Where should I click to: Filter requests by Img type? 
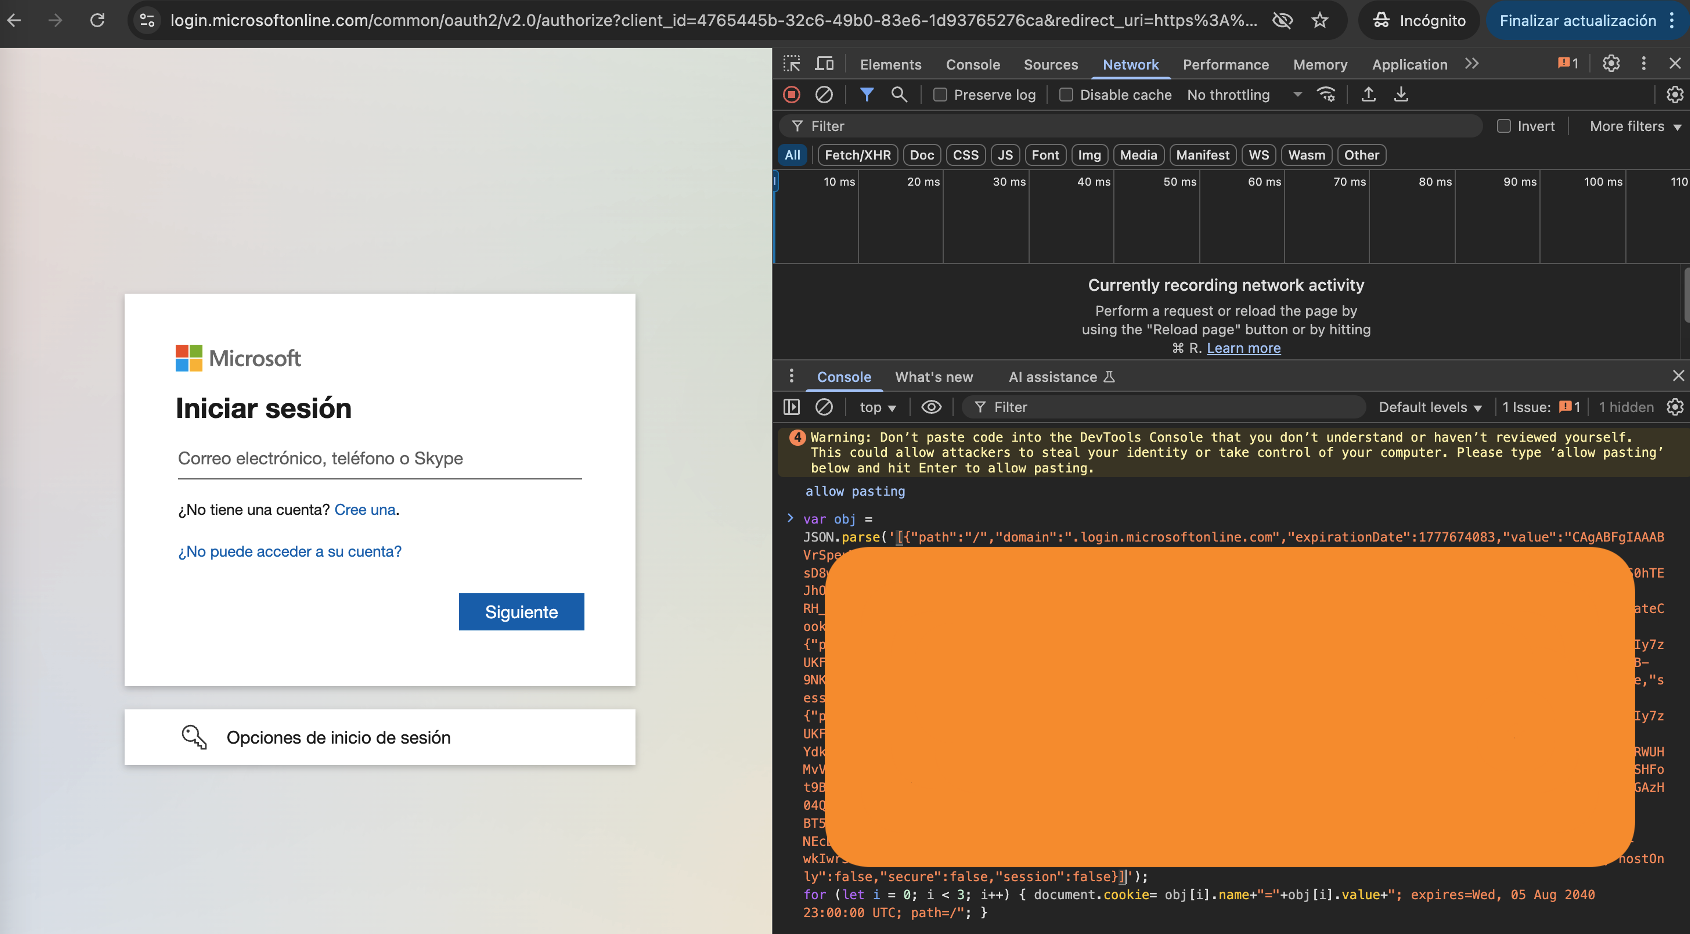(x=1089, y=155)
